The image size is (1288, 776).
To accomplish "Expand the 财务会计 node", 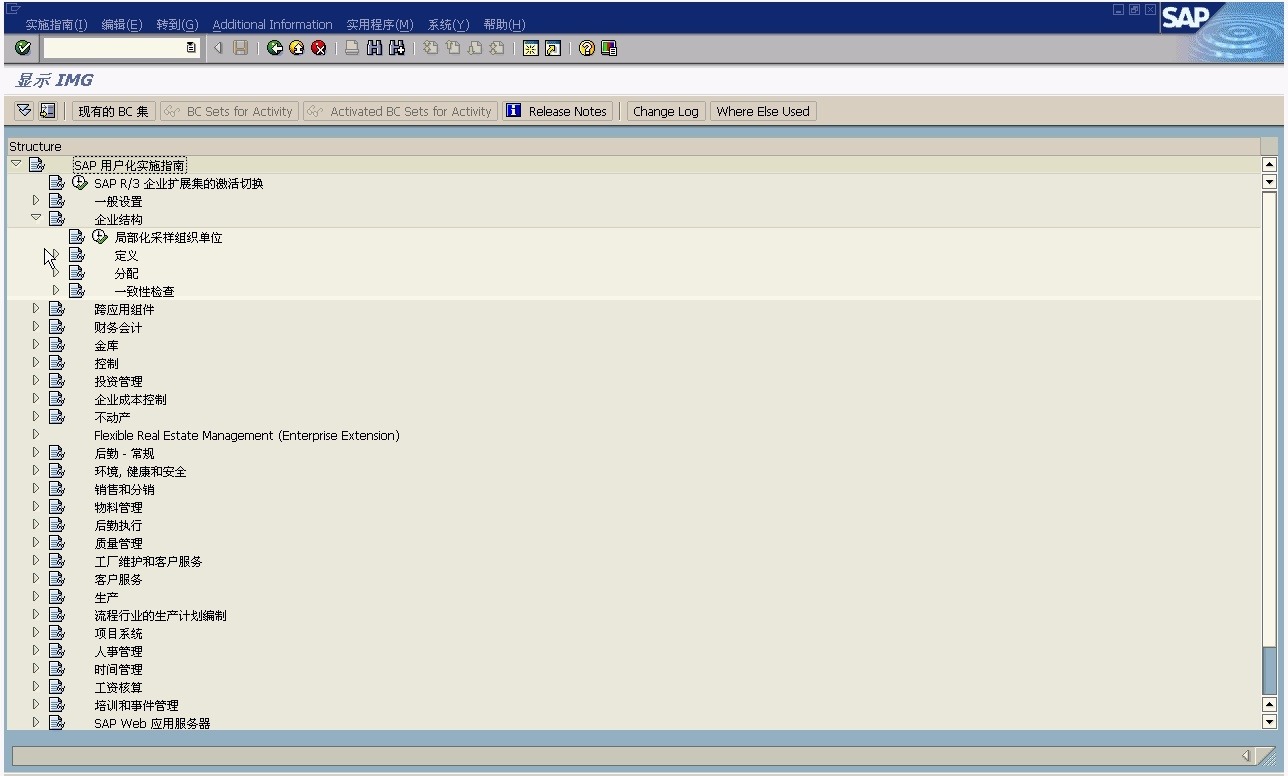I will (36, 326).
